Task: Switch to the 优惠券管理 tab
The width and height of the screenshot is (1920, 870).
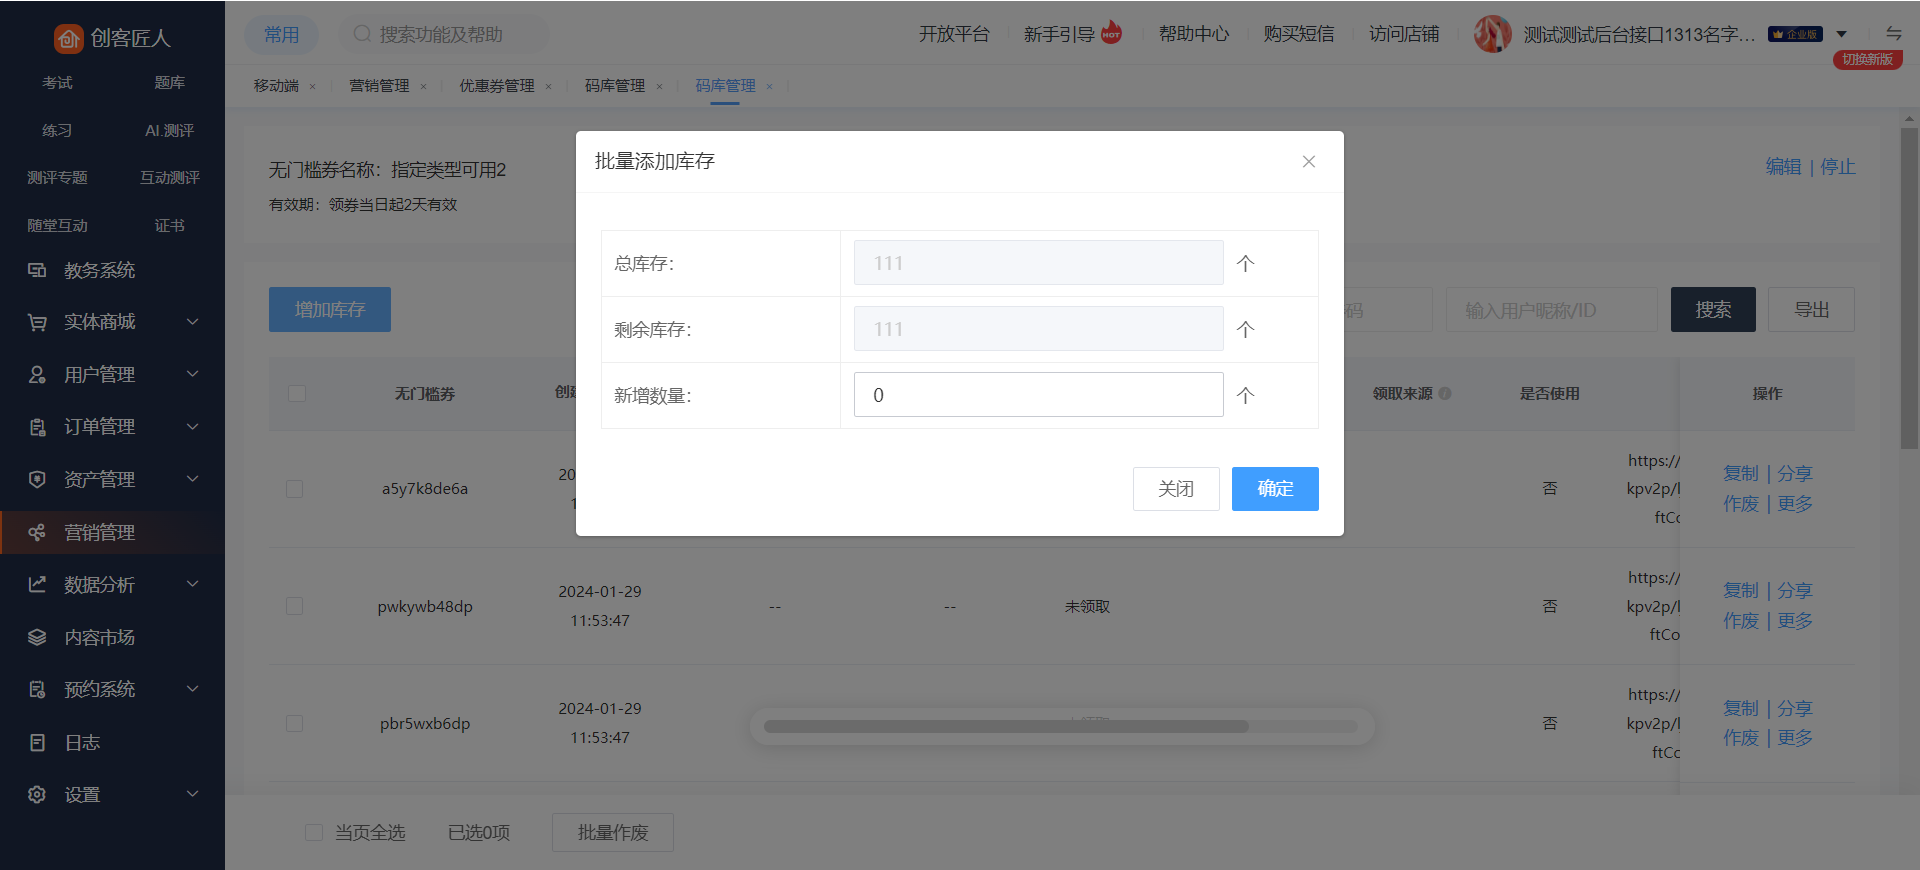Action: (496, 86)
